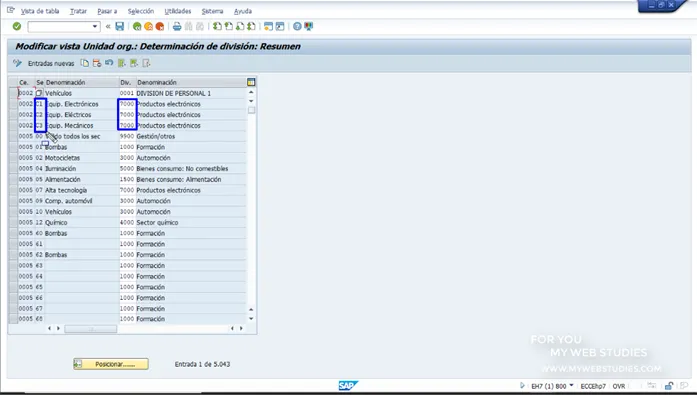Open the Selección menu
697x395 pixels.
pyautogui.click(x=141, y=11)
